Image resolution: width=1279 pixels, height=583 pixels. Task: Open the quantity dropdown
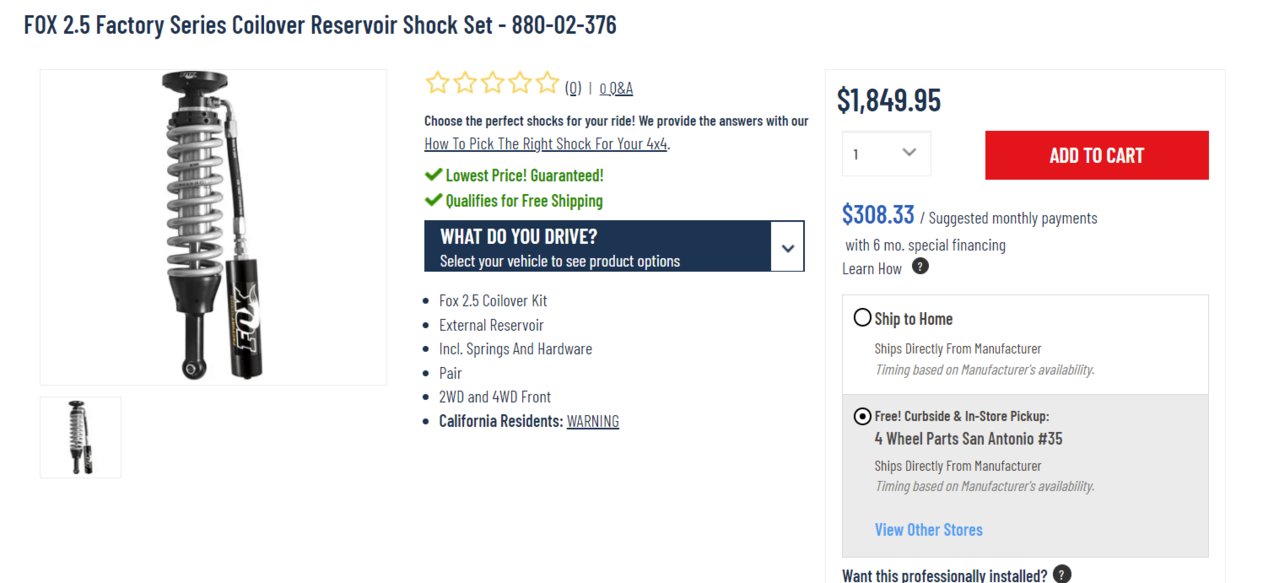click(x=886, y=154)
